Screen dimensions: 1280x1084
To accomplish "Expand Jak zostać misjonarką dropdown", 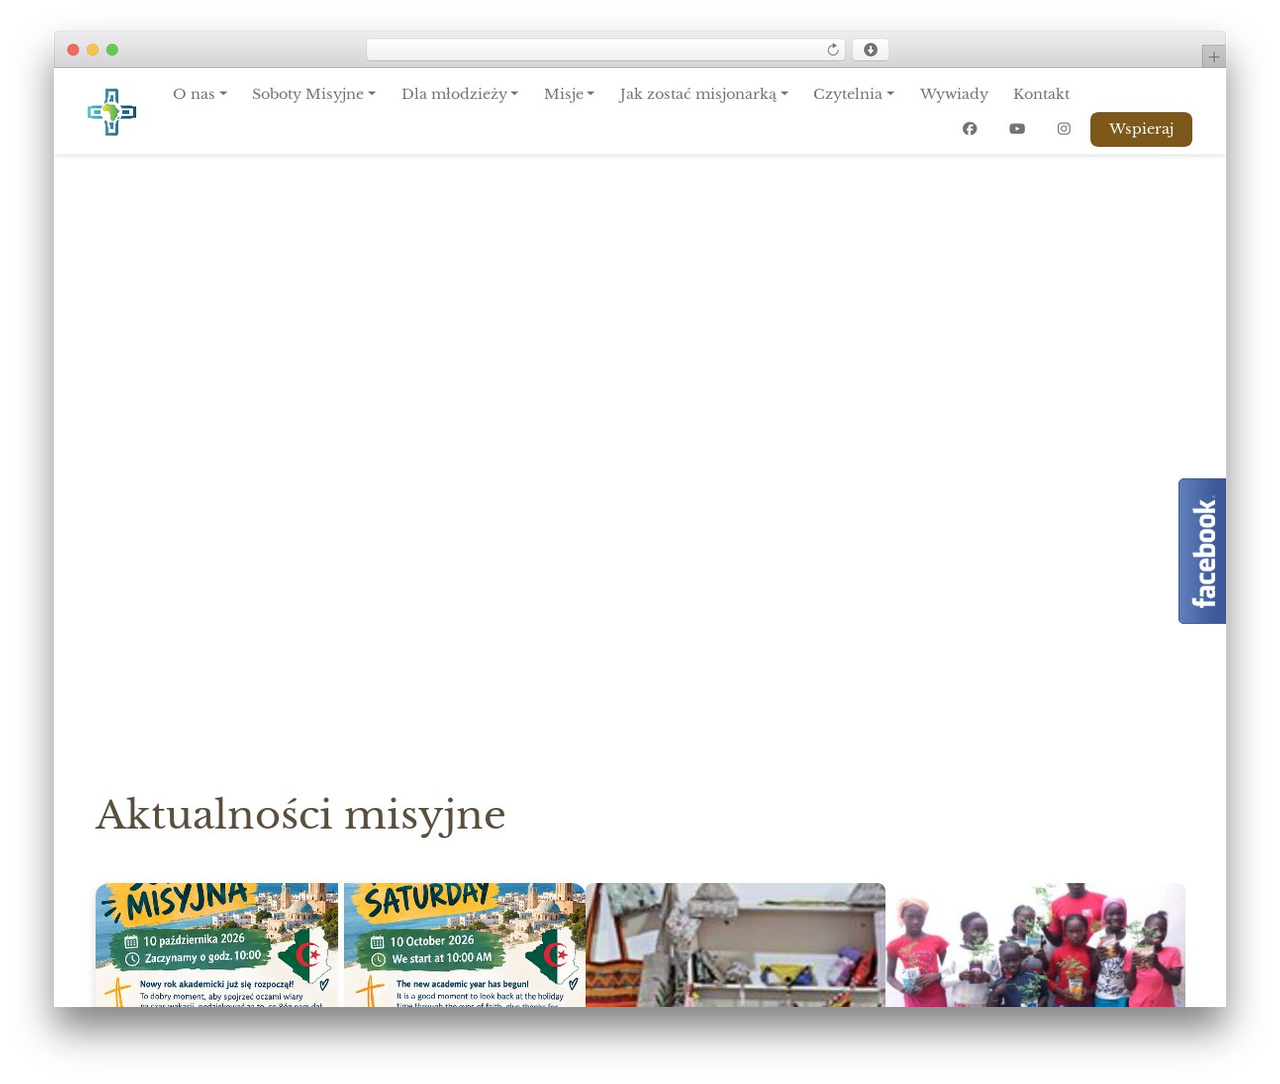I will coord(704,94).
